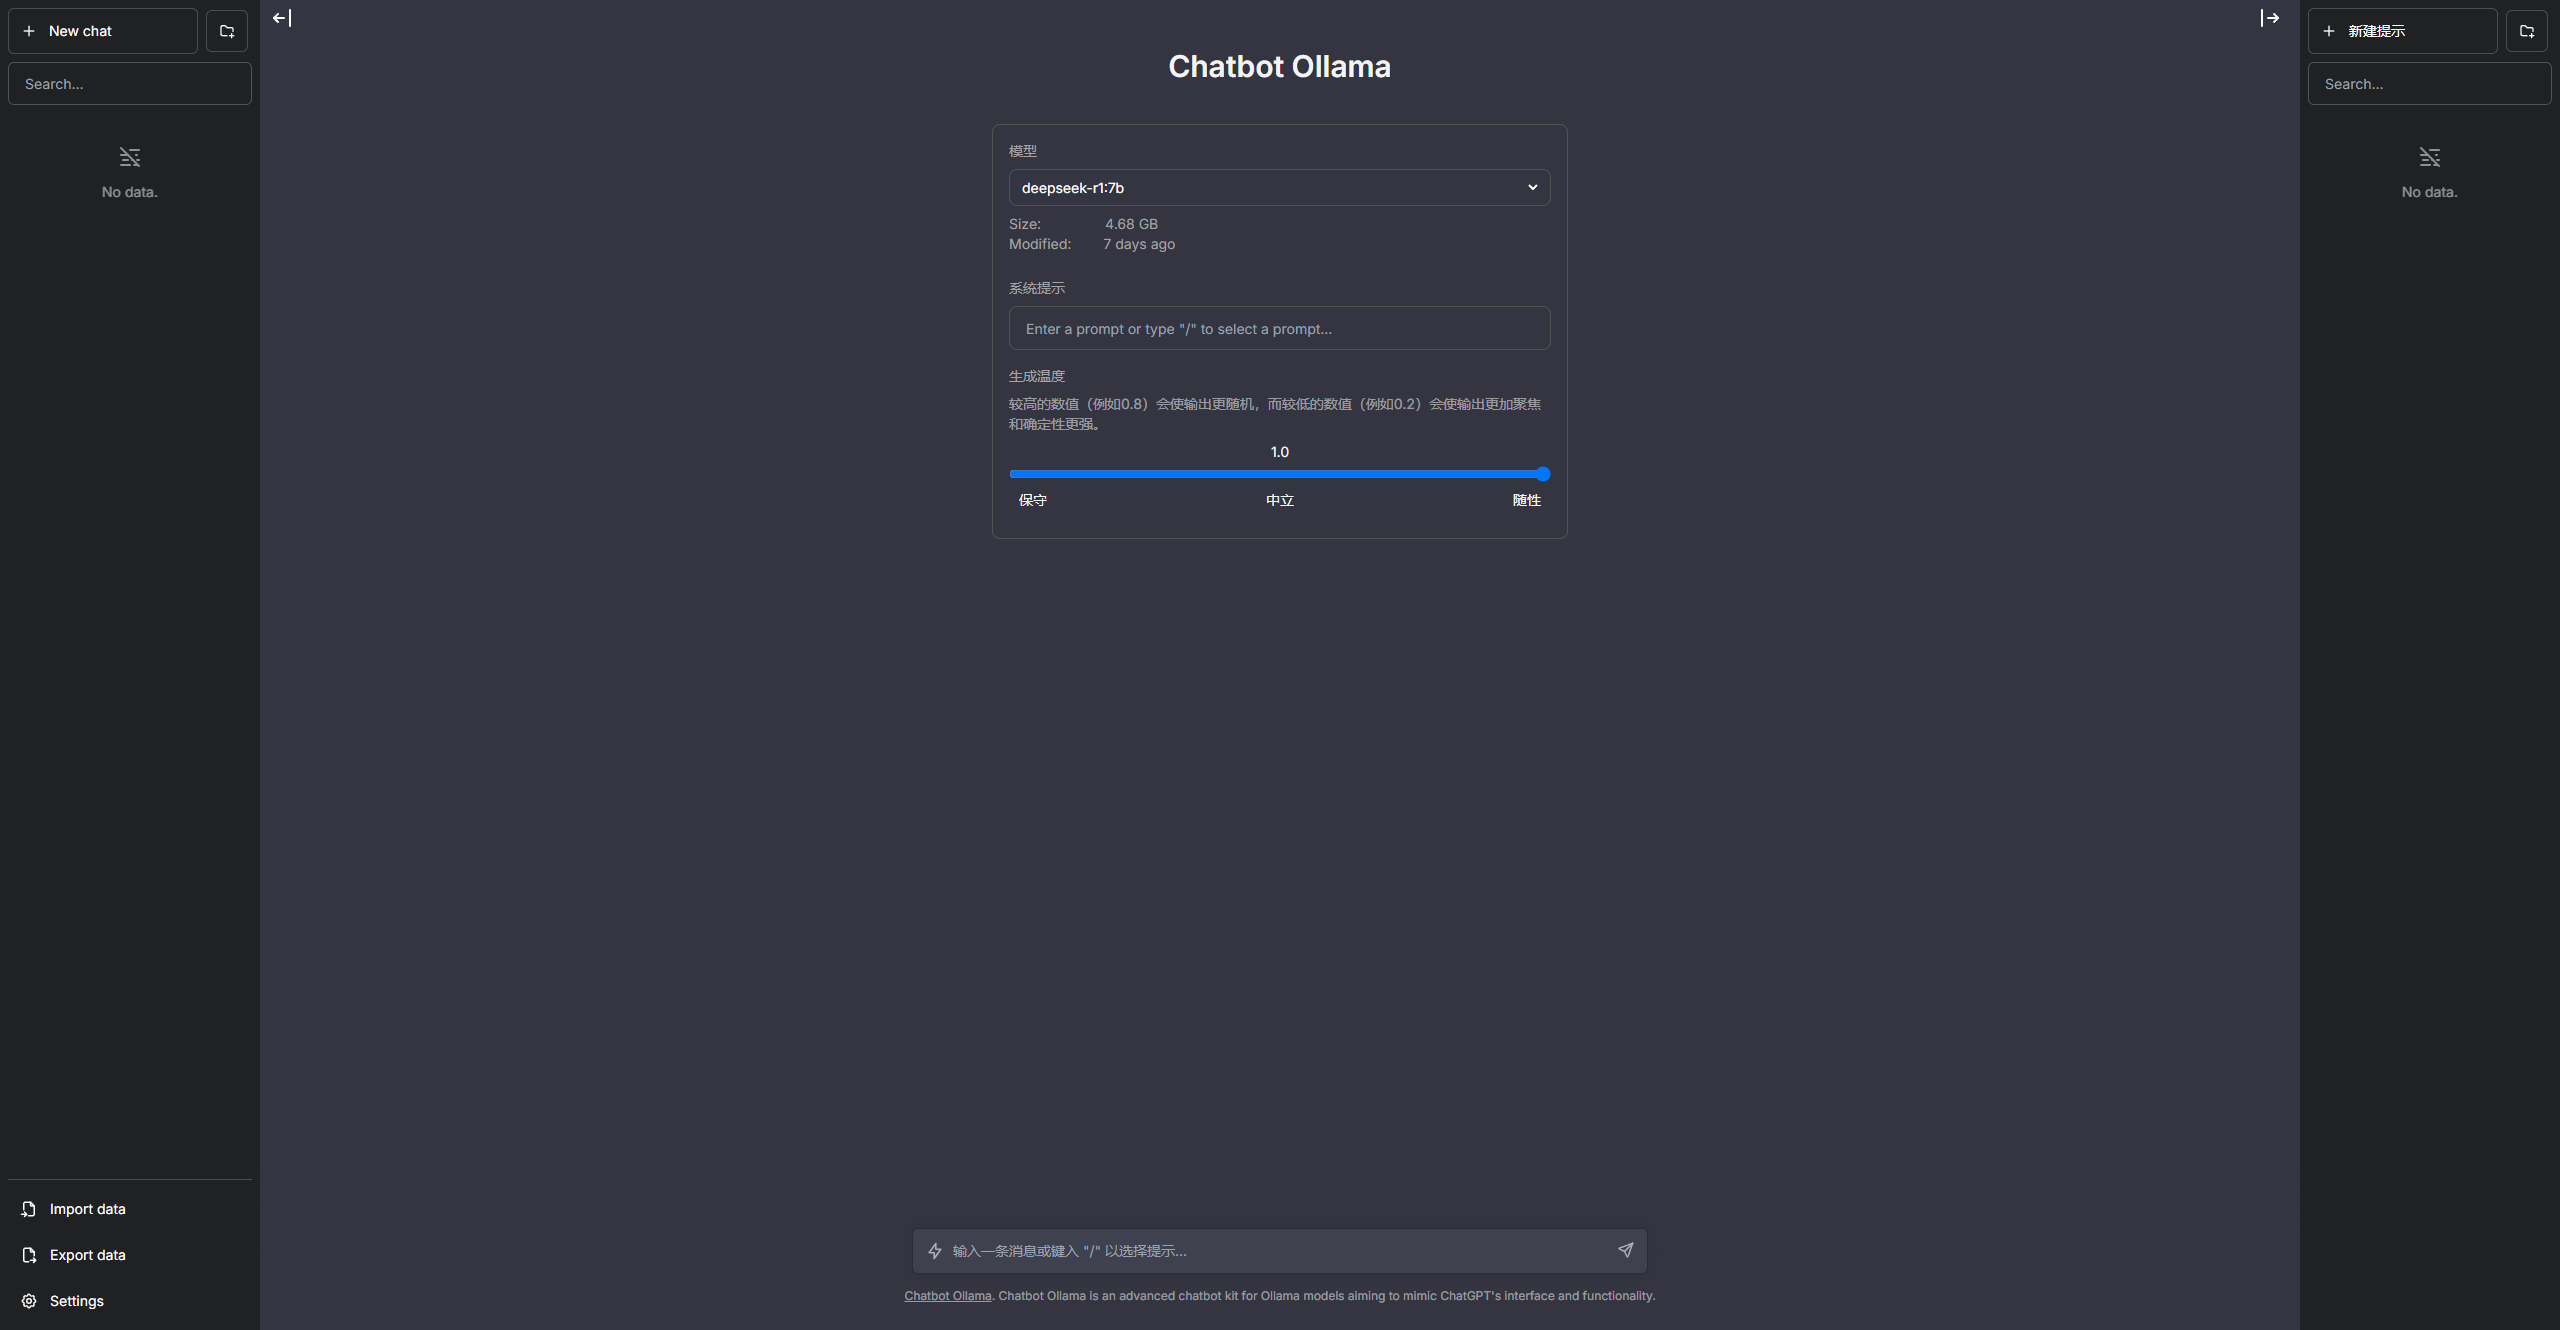Click the new chat folder icon
The width and height of the screenshot is (2560, 1330).
(227, 31)
